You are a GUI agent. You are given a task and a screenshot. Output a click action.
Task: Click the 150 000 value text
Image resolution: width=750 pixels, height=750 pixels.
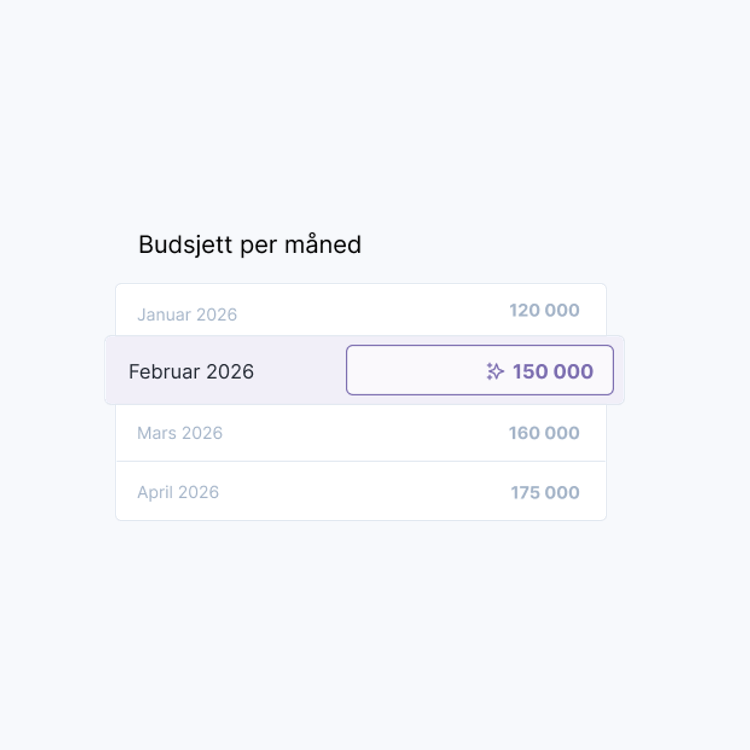(x=553, y=372)
